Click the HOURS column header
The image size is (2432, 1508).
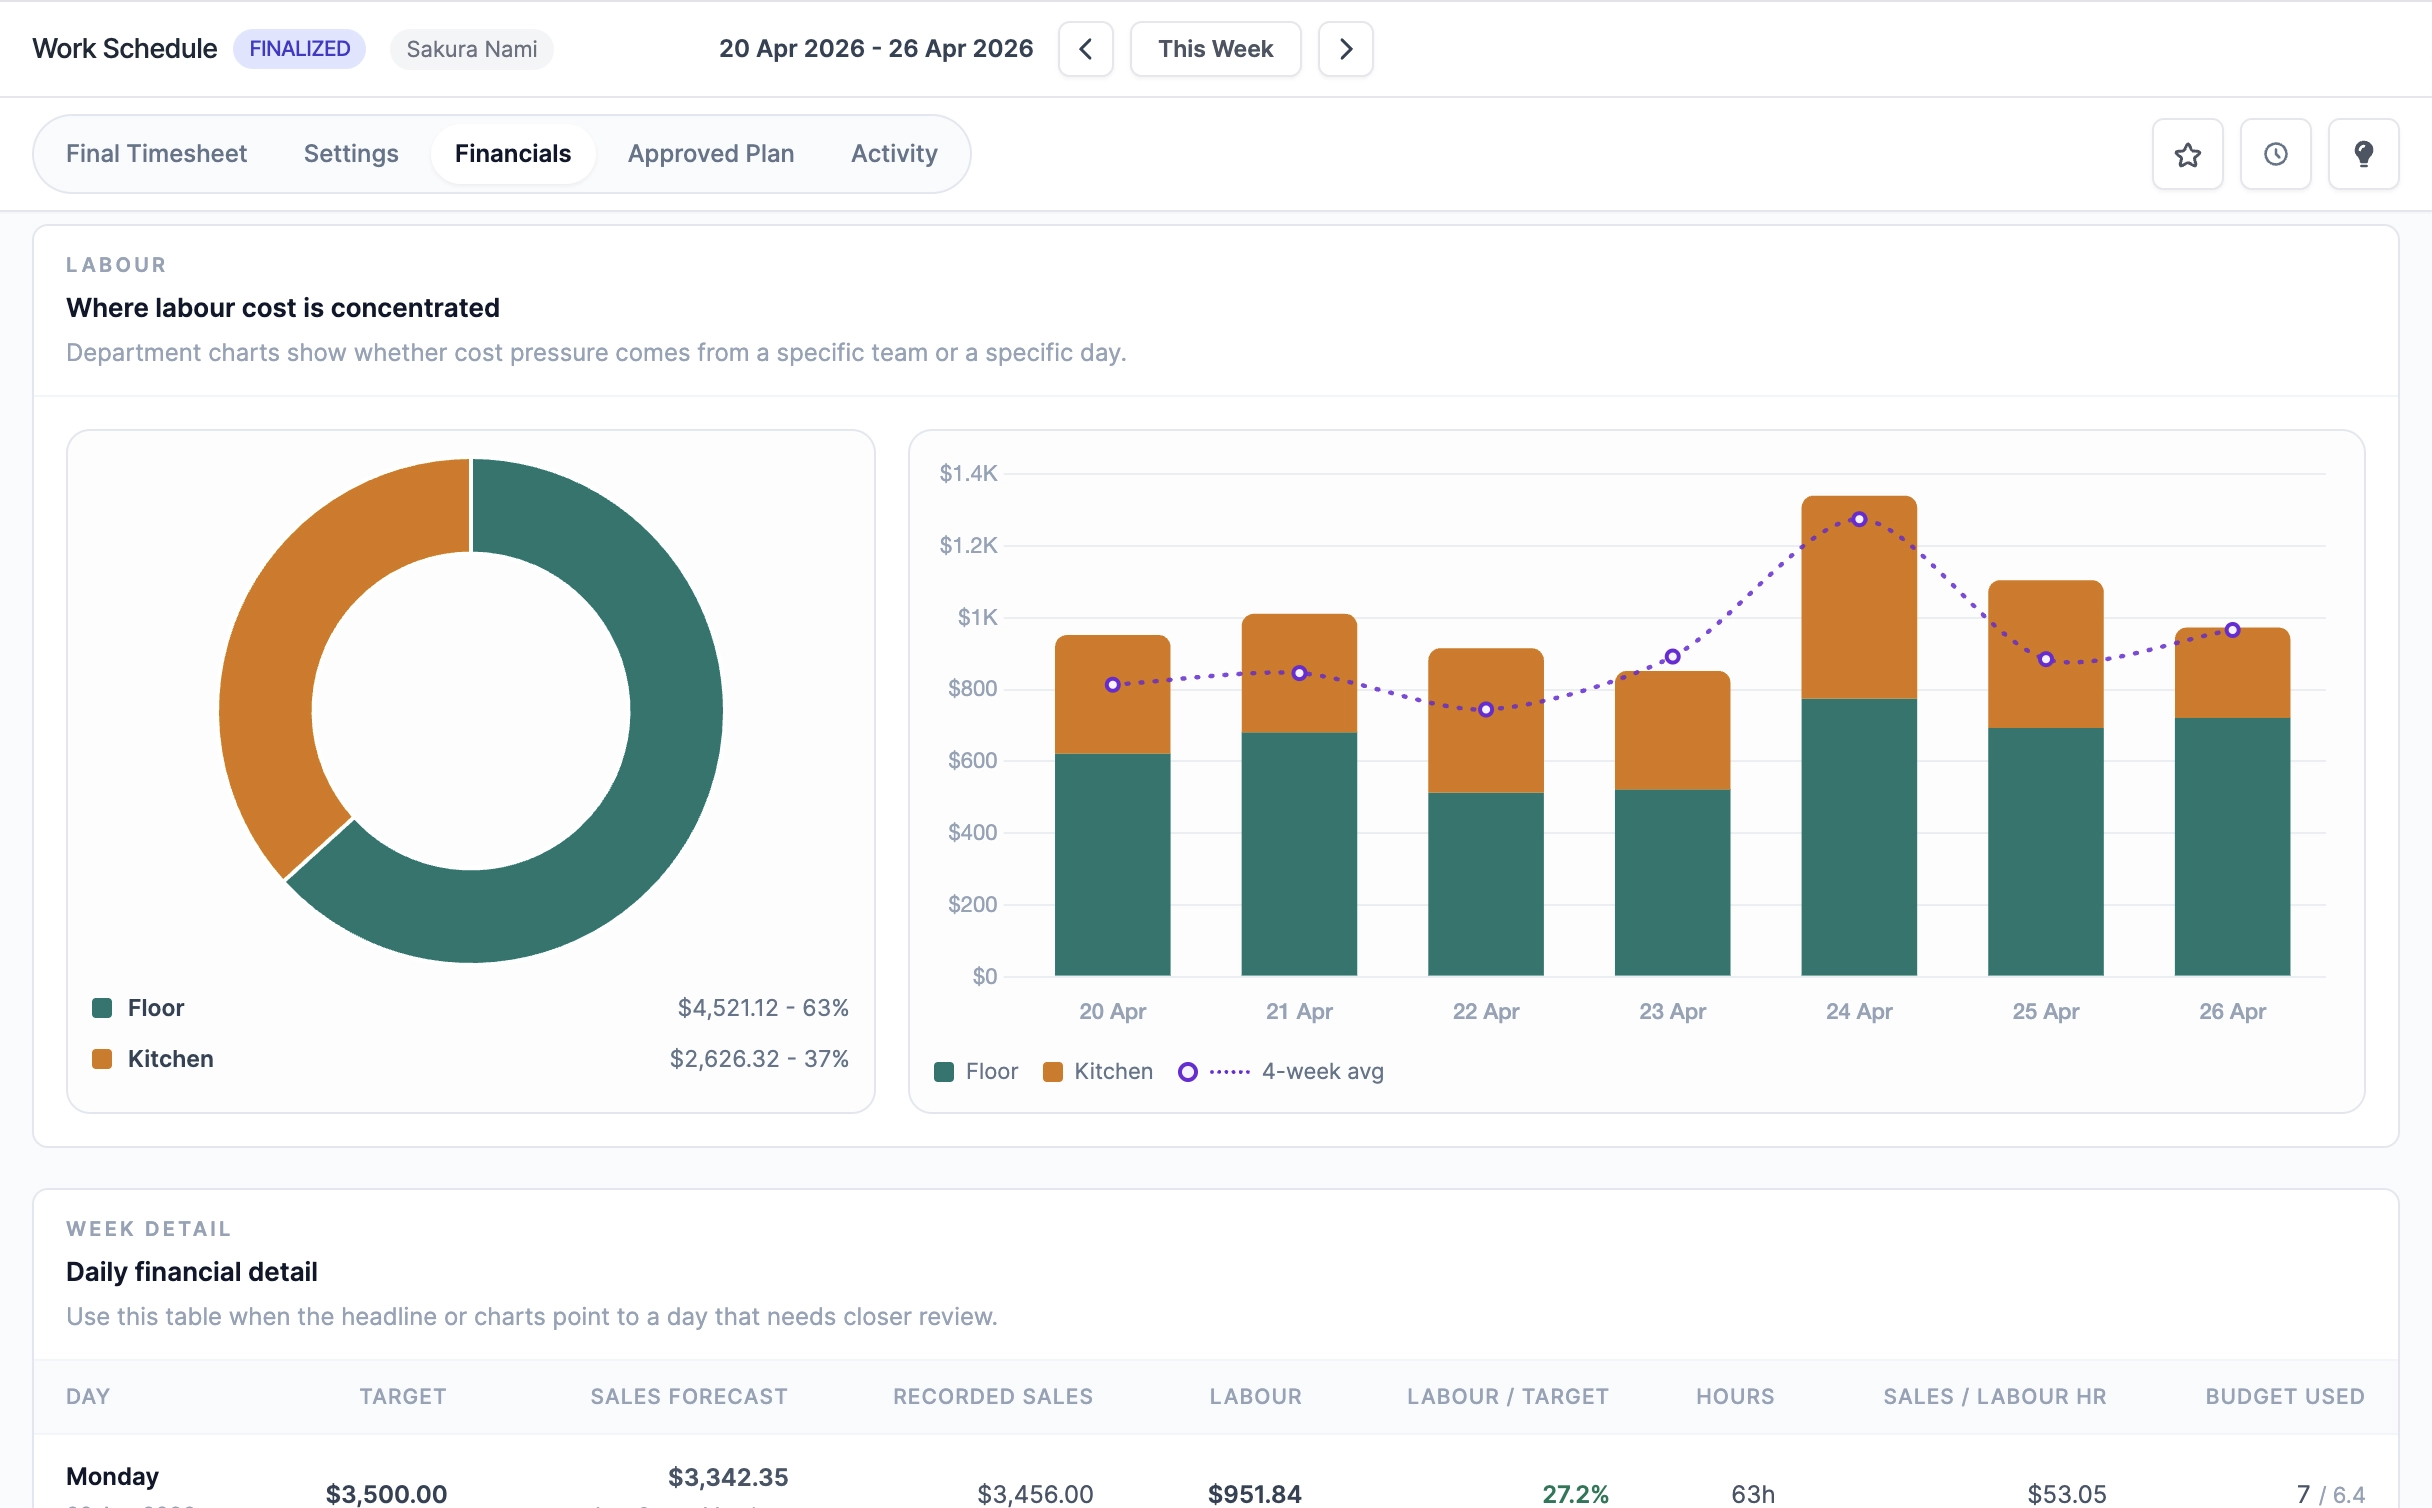tap(1735, 1396)
